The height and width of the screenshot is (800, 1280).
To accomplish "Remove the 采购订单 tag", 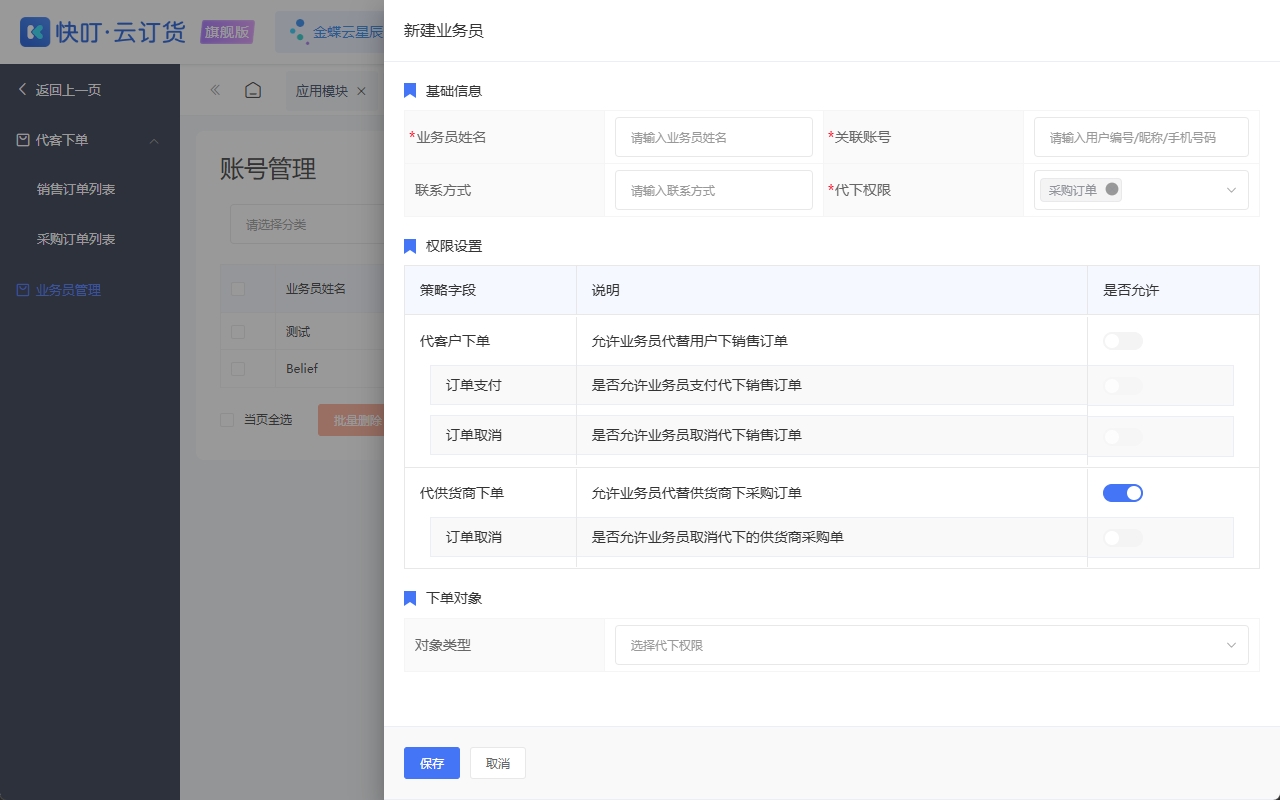I will tap(1112, 189).
